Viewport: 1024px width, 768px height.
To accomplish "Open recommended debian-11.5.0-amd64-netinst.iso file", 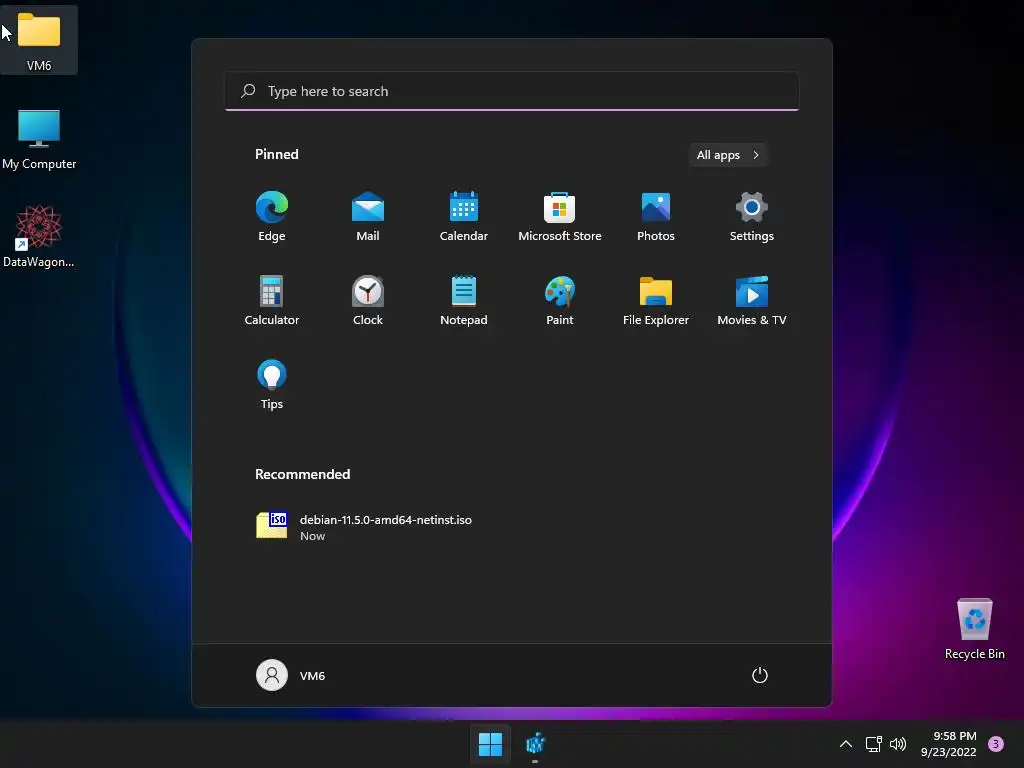I will [364, 527].
